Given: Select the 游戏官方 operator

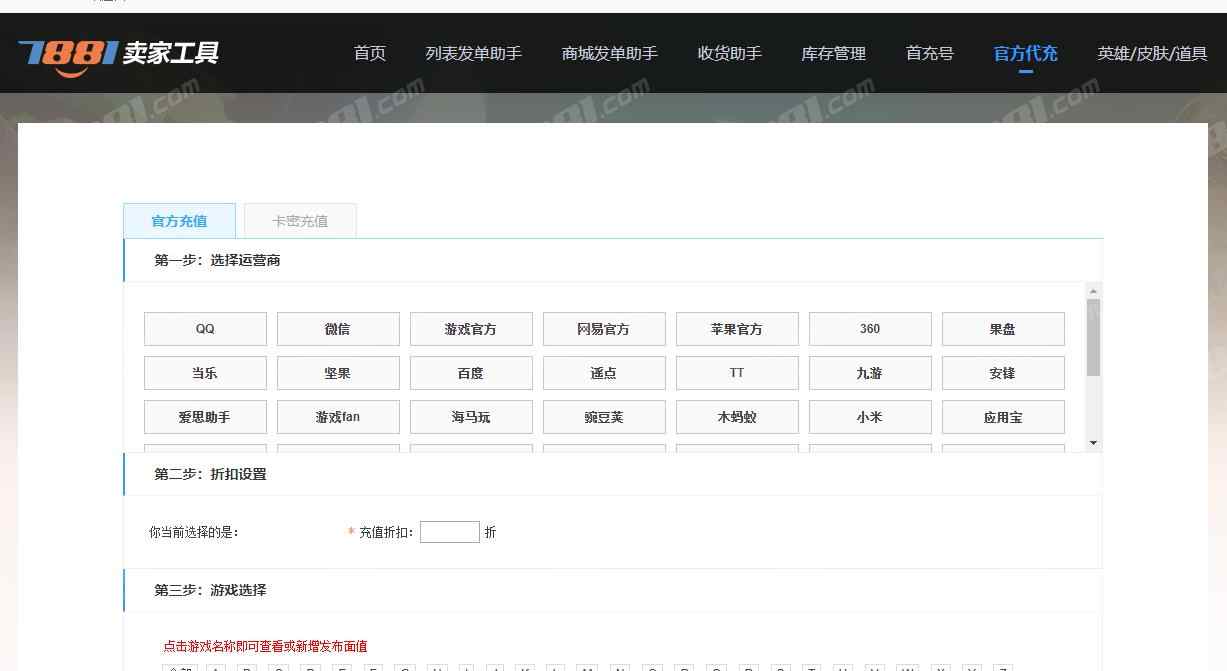Looking at the screenshot, I should click(471, 329).
